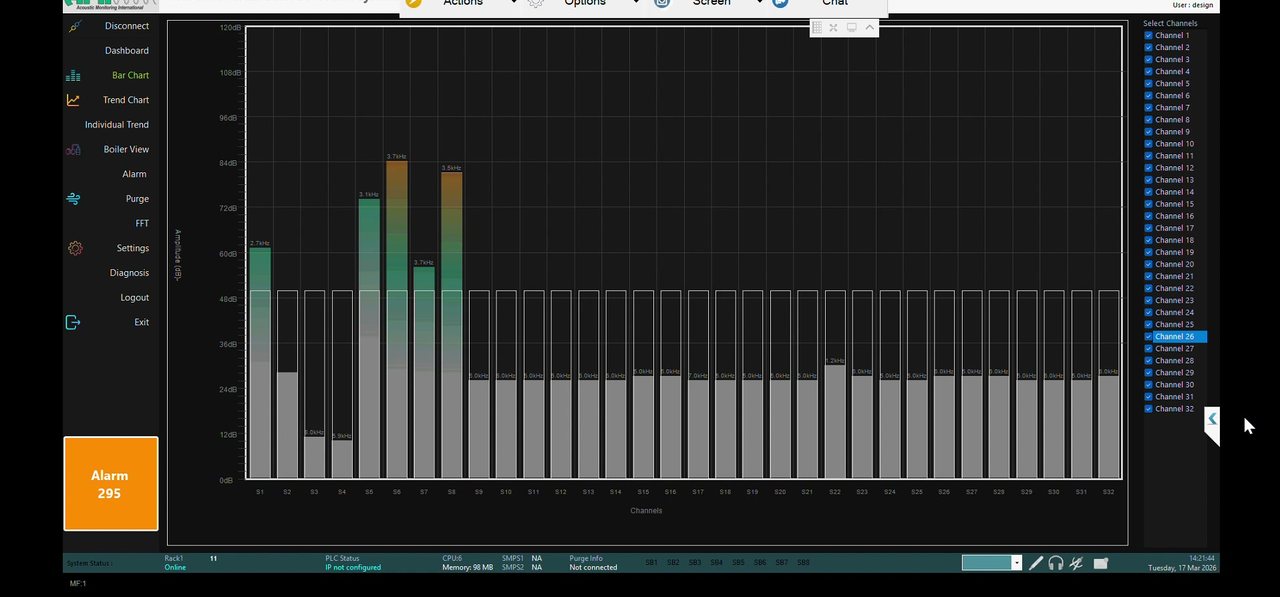Click the Boiler View icon
This screenshot has width=1280, height=597.
tap(73, 149)
